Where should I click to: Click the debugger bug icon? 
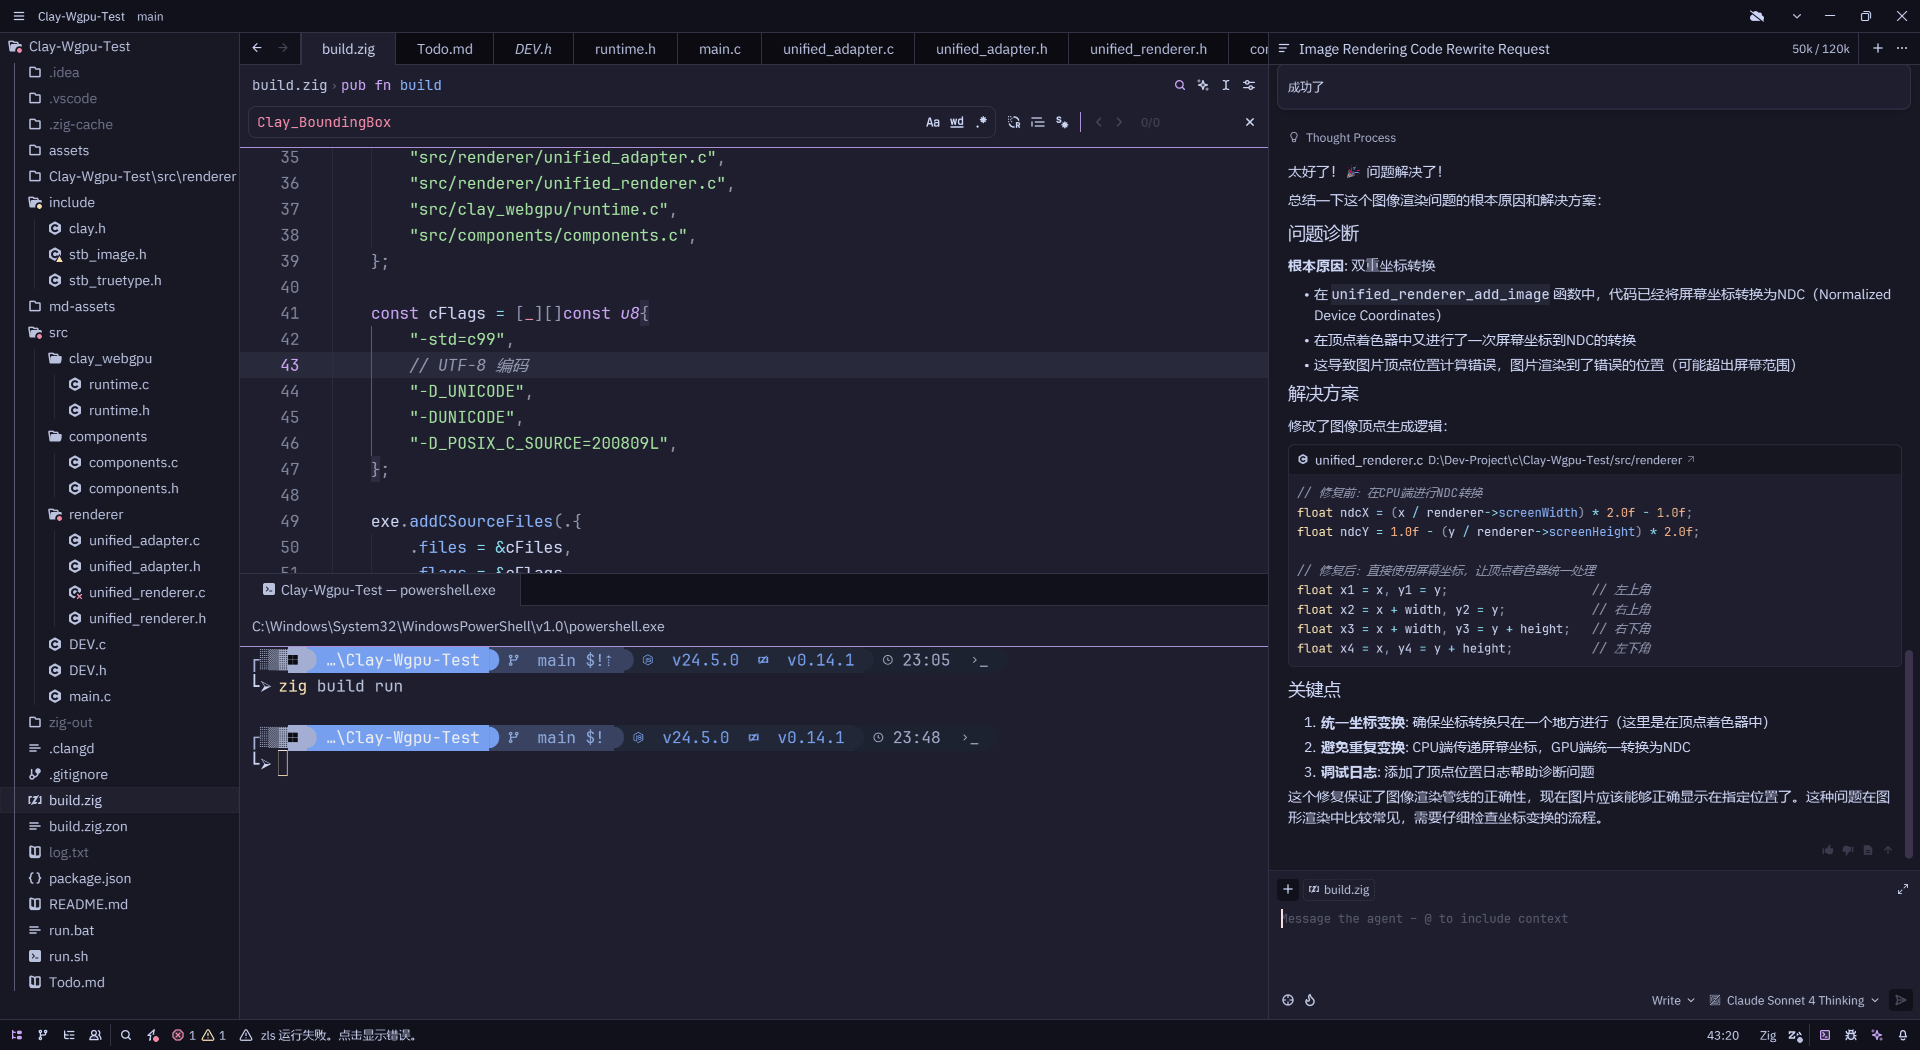(x=1851, y=1035)
